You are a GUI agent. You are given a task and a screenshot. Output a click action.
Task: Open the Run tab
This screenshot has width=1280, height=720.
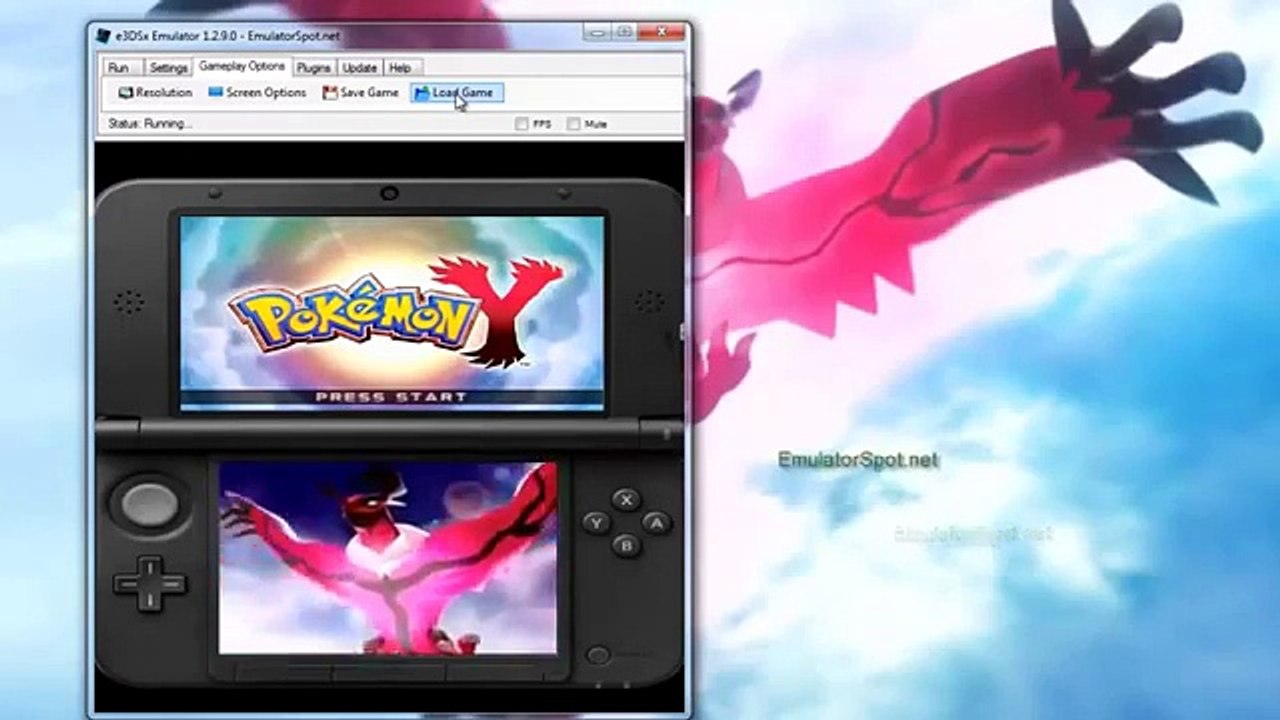[118, 68]
